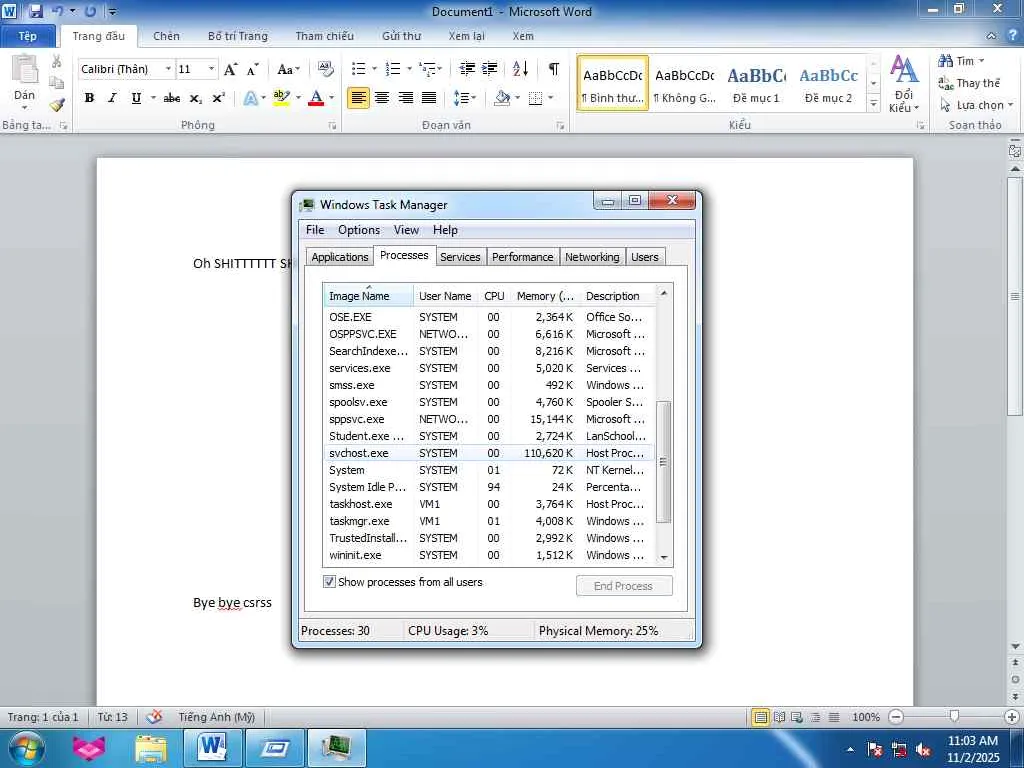Switch to the Performance tab
This screenshot has width=1024, height=768.
click(522, 257)
